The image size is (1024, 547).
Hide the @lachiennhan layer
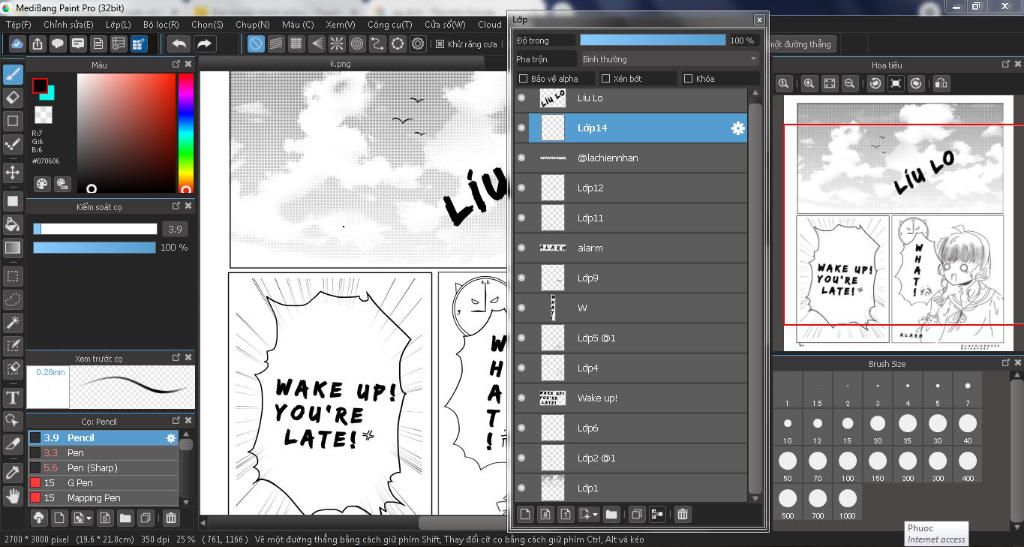click(521, 158)
